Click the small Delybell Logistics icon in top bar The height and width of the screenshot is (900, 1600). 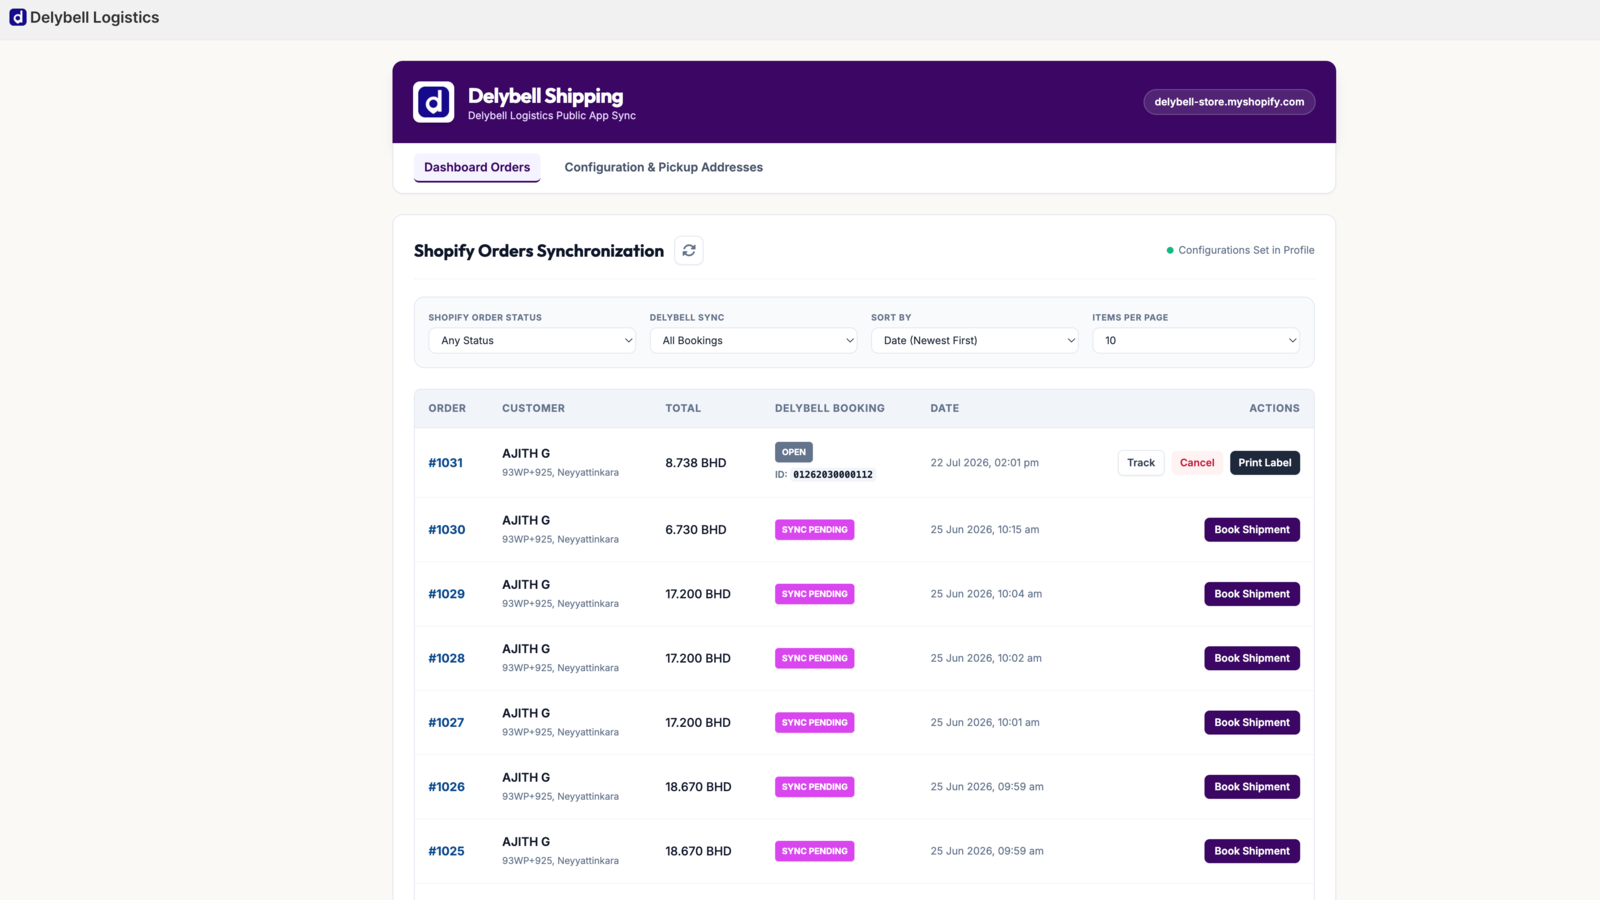coord(18,17)
